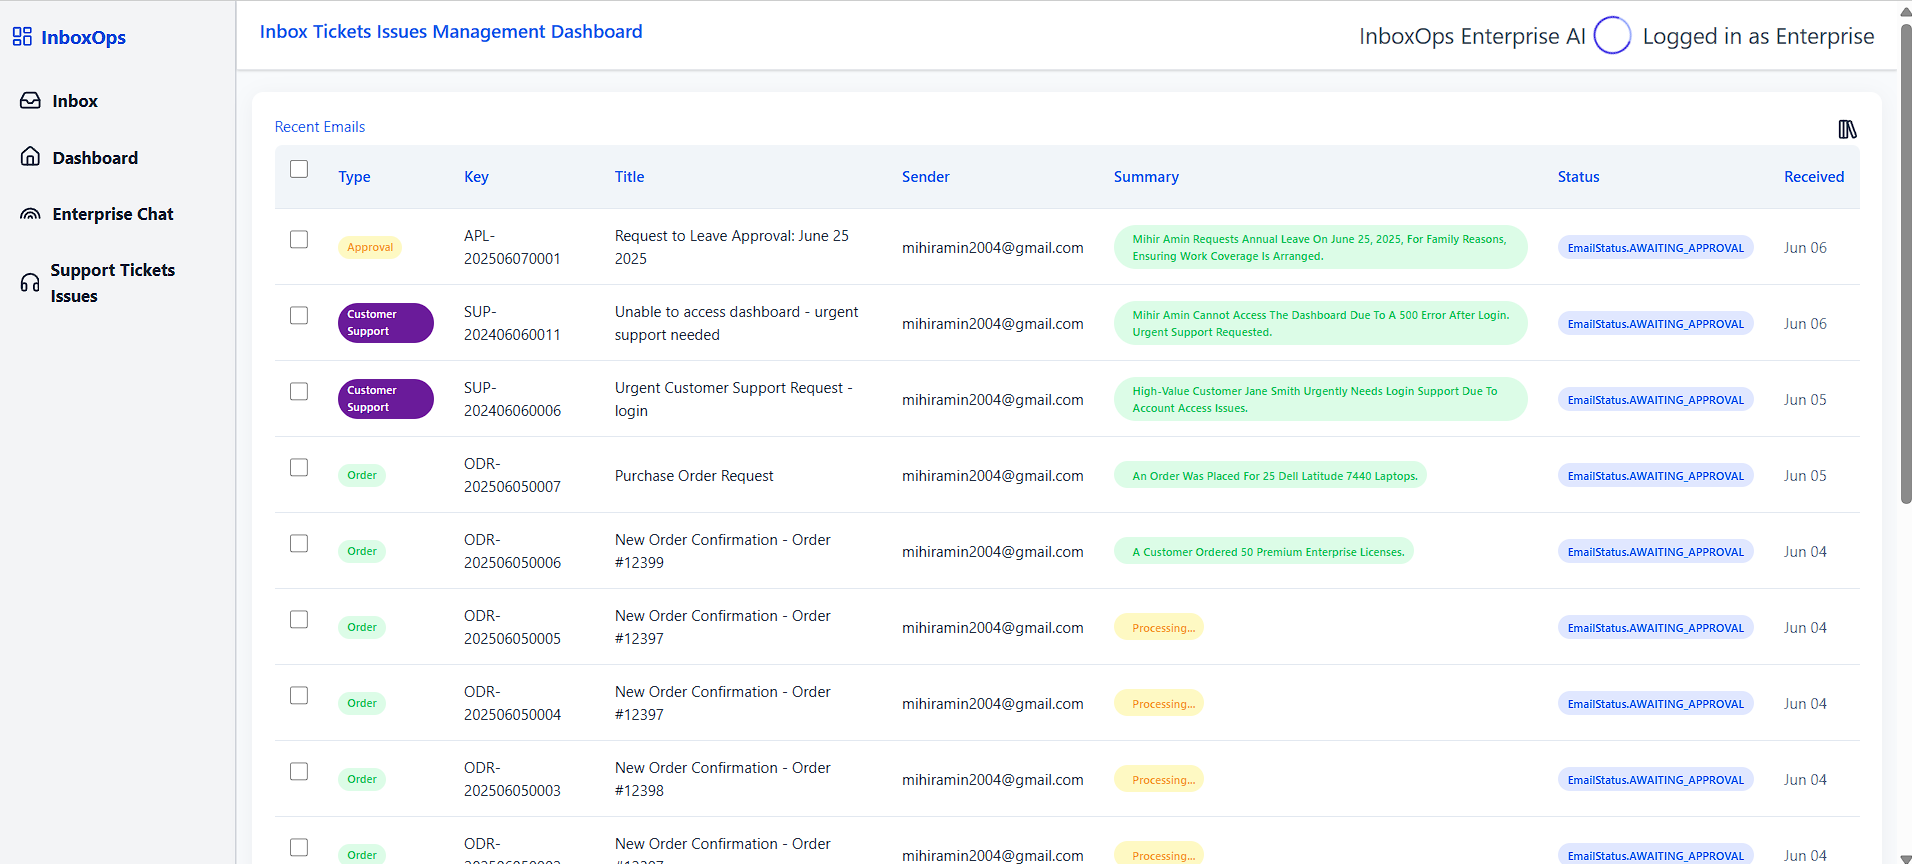Click the Dashboard home icon

(31, 157)
